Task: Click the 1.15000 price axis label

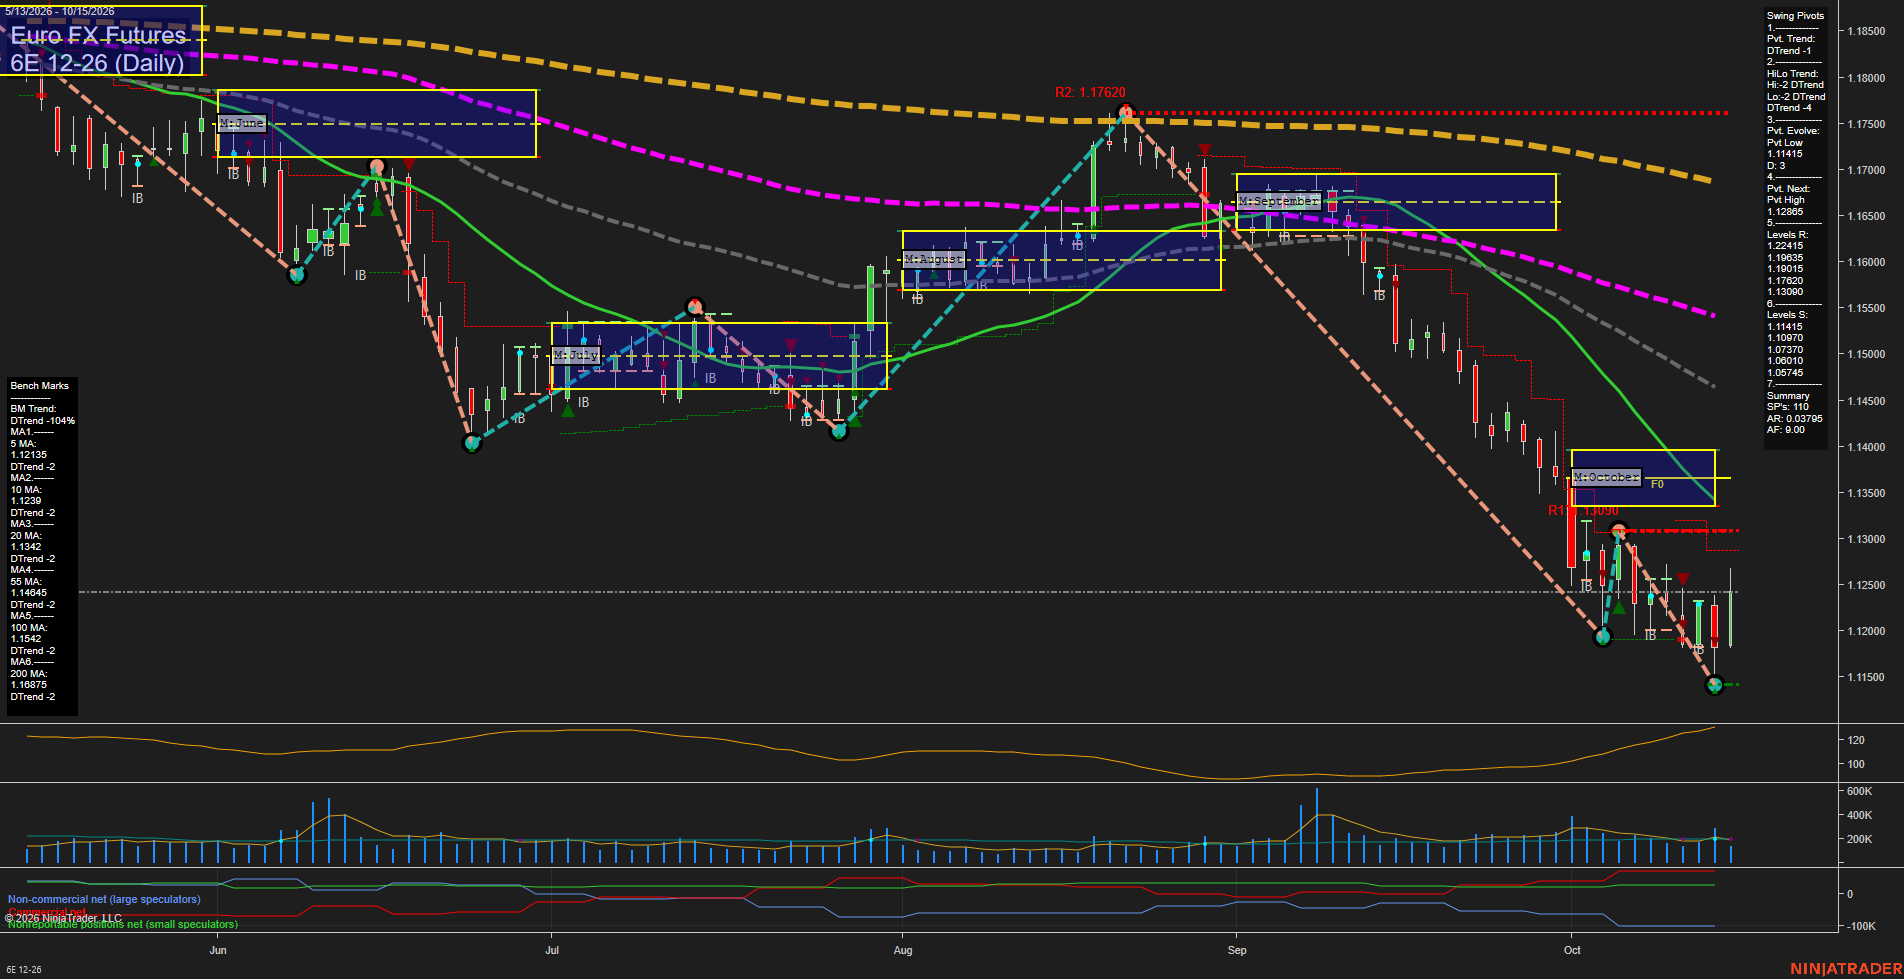Action: [x=1866, y=355]
